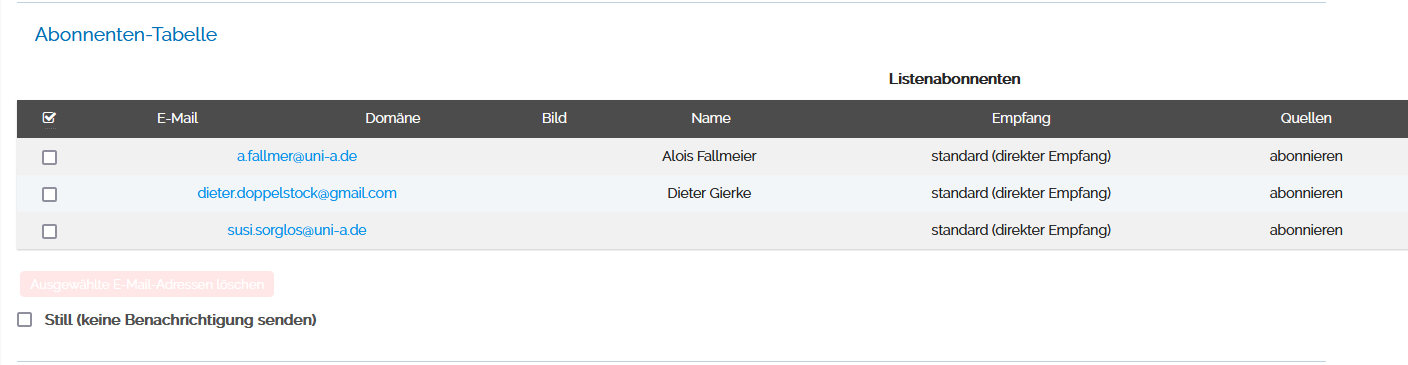Open the a.fallmer@uni-a.de subscriber link
This screenshot has width=1408, height=365.
(297, 156)
